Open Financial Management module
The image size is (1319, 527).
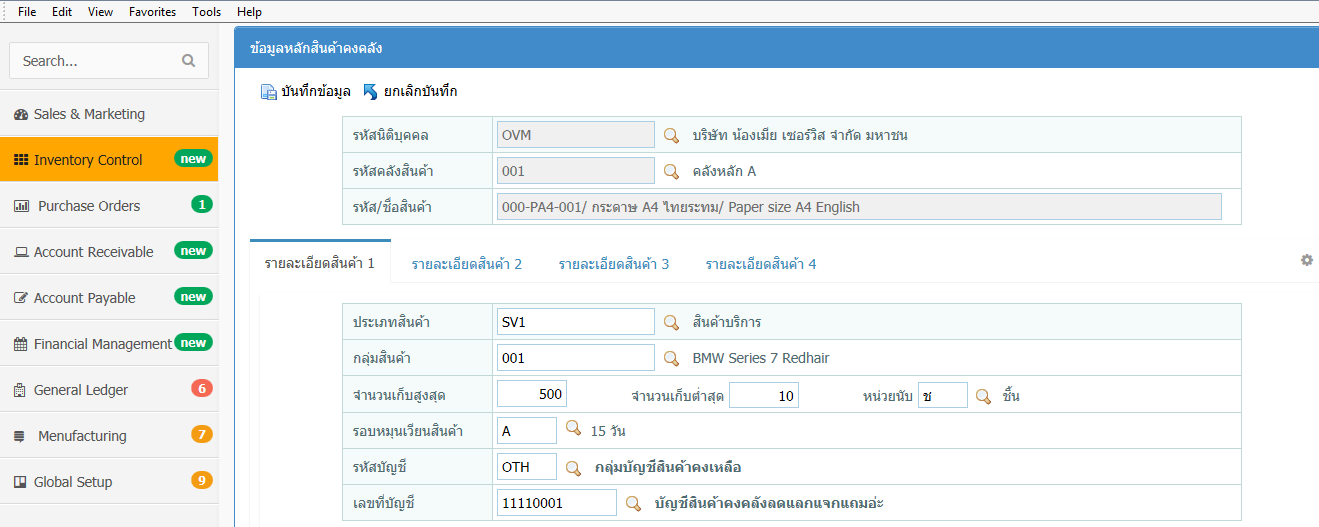tap(109, 344)
